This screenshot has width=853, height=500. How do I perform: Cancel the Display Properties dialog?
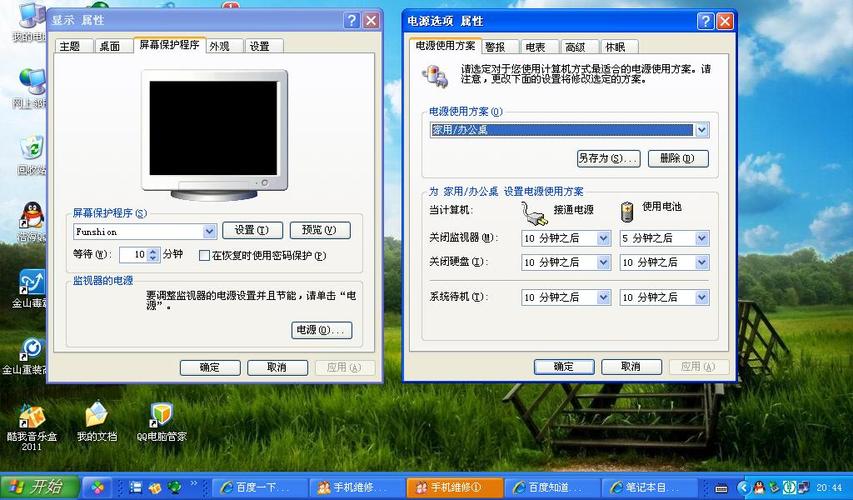277,368
